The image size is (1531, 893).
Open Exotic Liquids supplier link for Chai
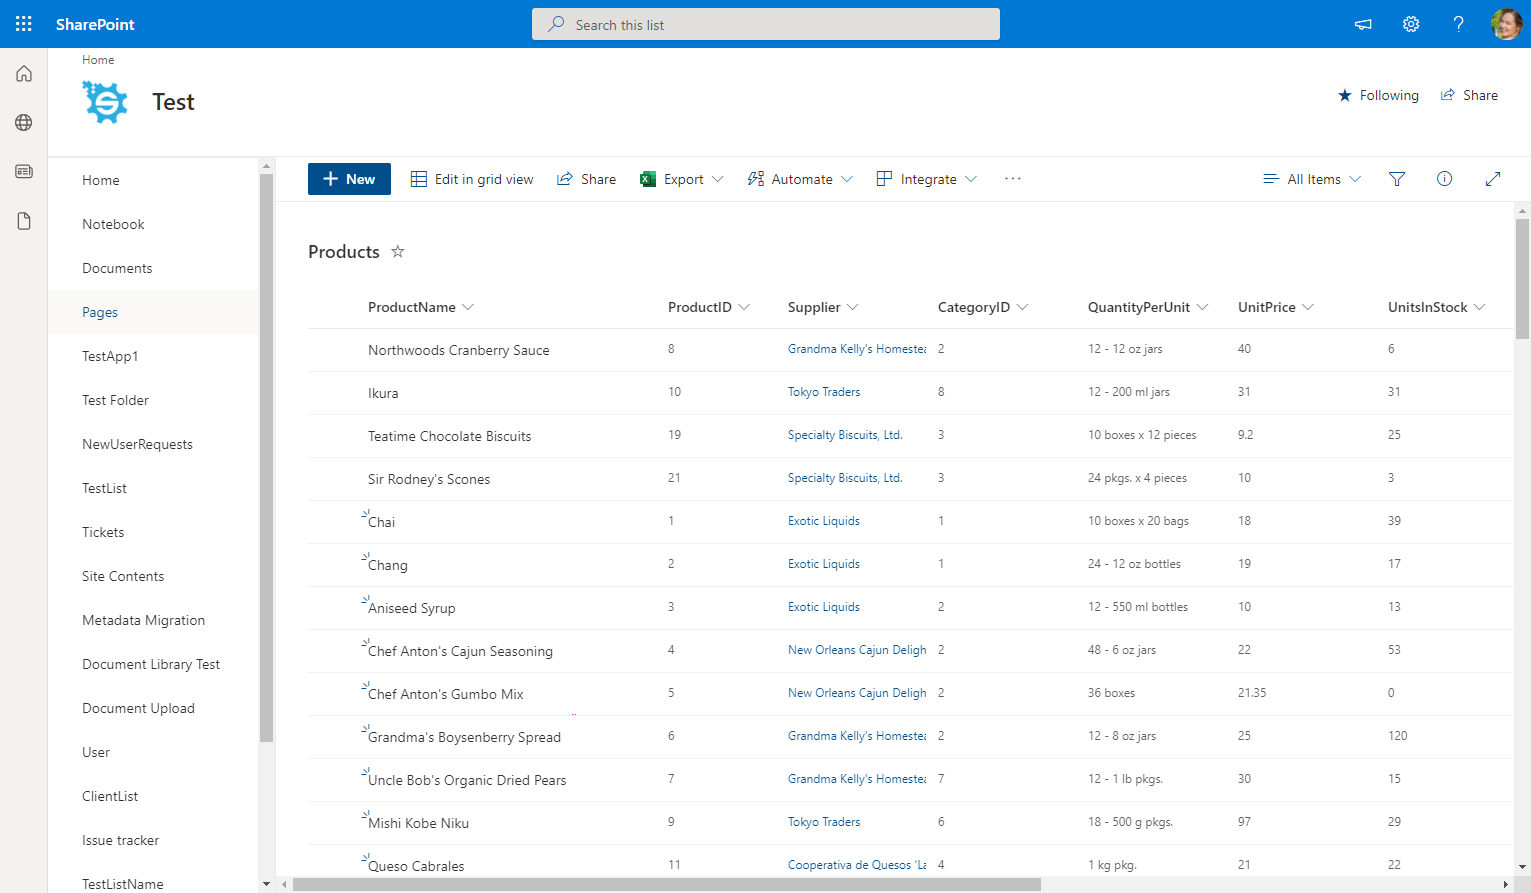[824, 521]
